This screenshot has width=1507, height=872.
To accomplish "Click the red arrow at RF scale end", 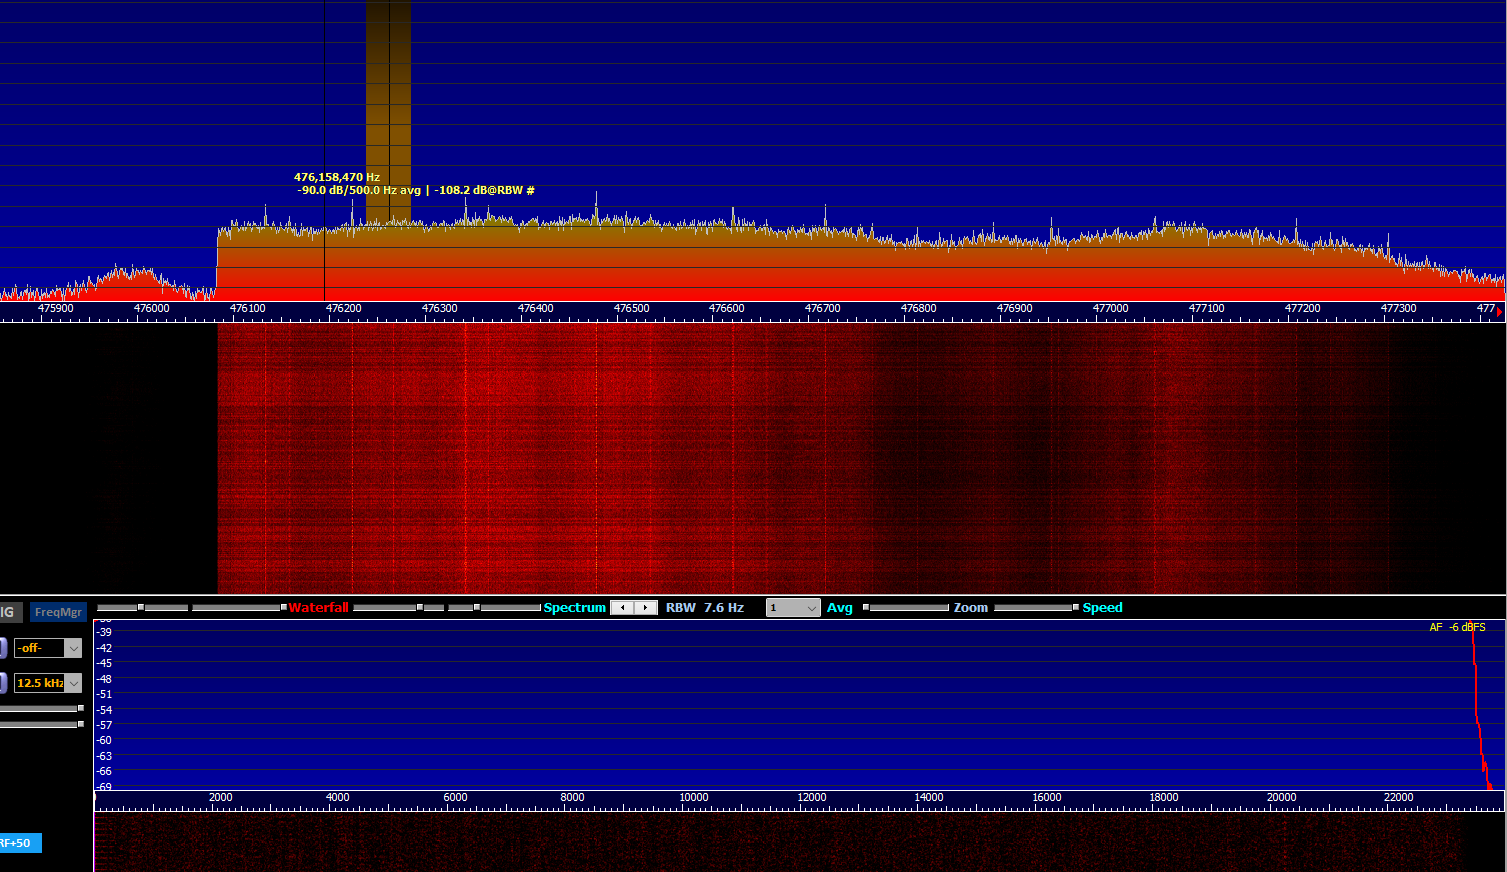I will [x=1500, y=312].
